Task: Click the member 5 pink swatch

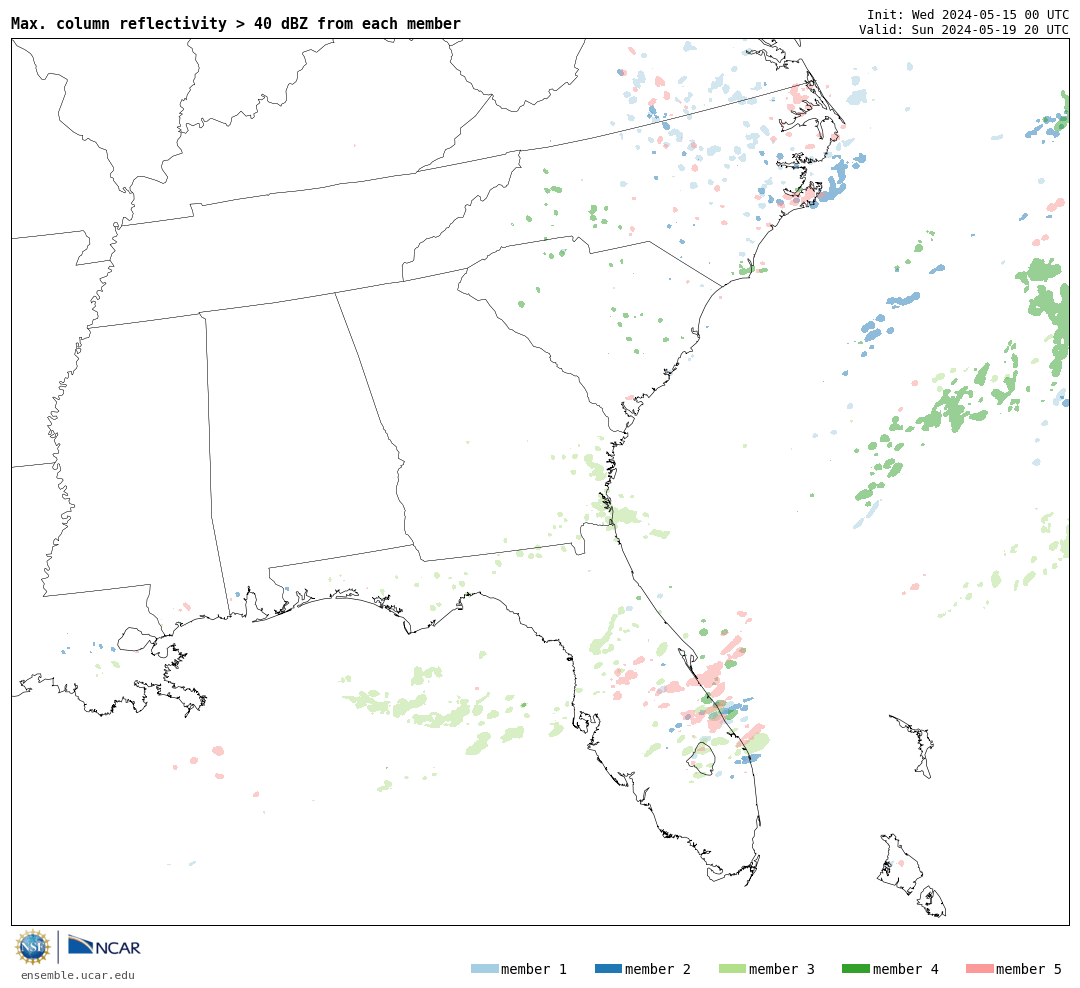Action: (x=979, y=969)
